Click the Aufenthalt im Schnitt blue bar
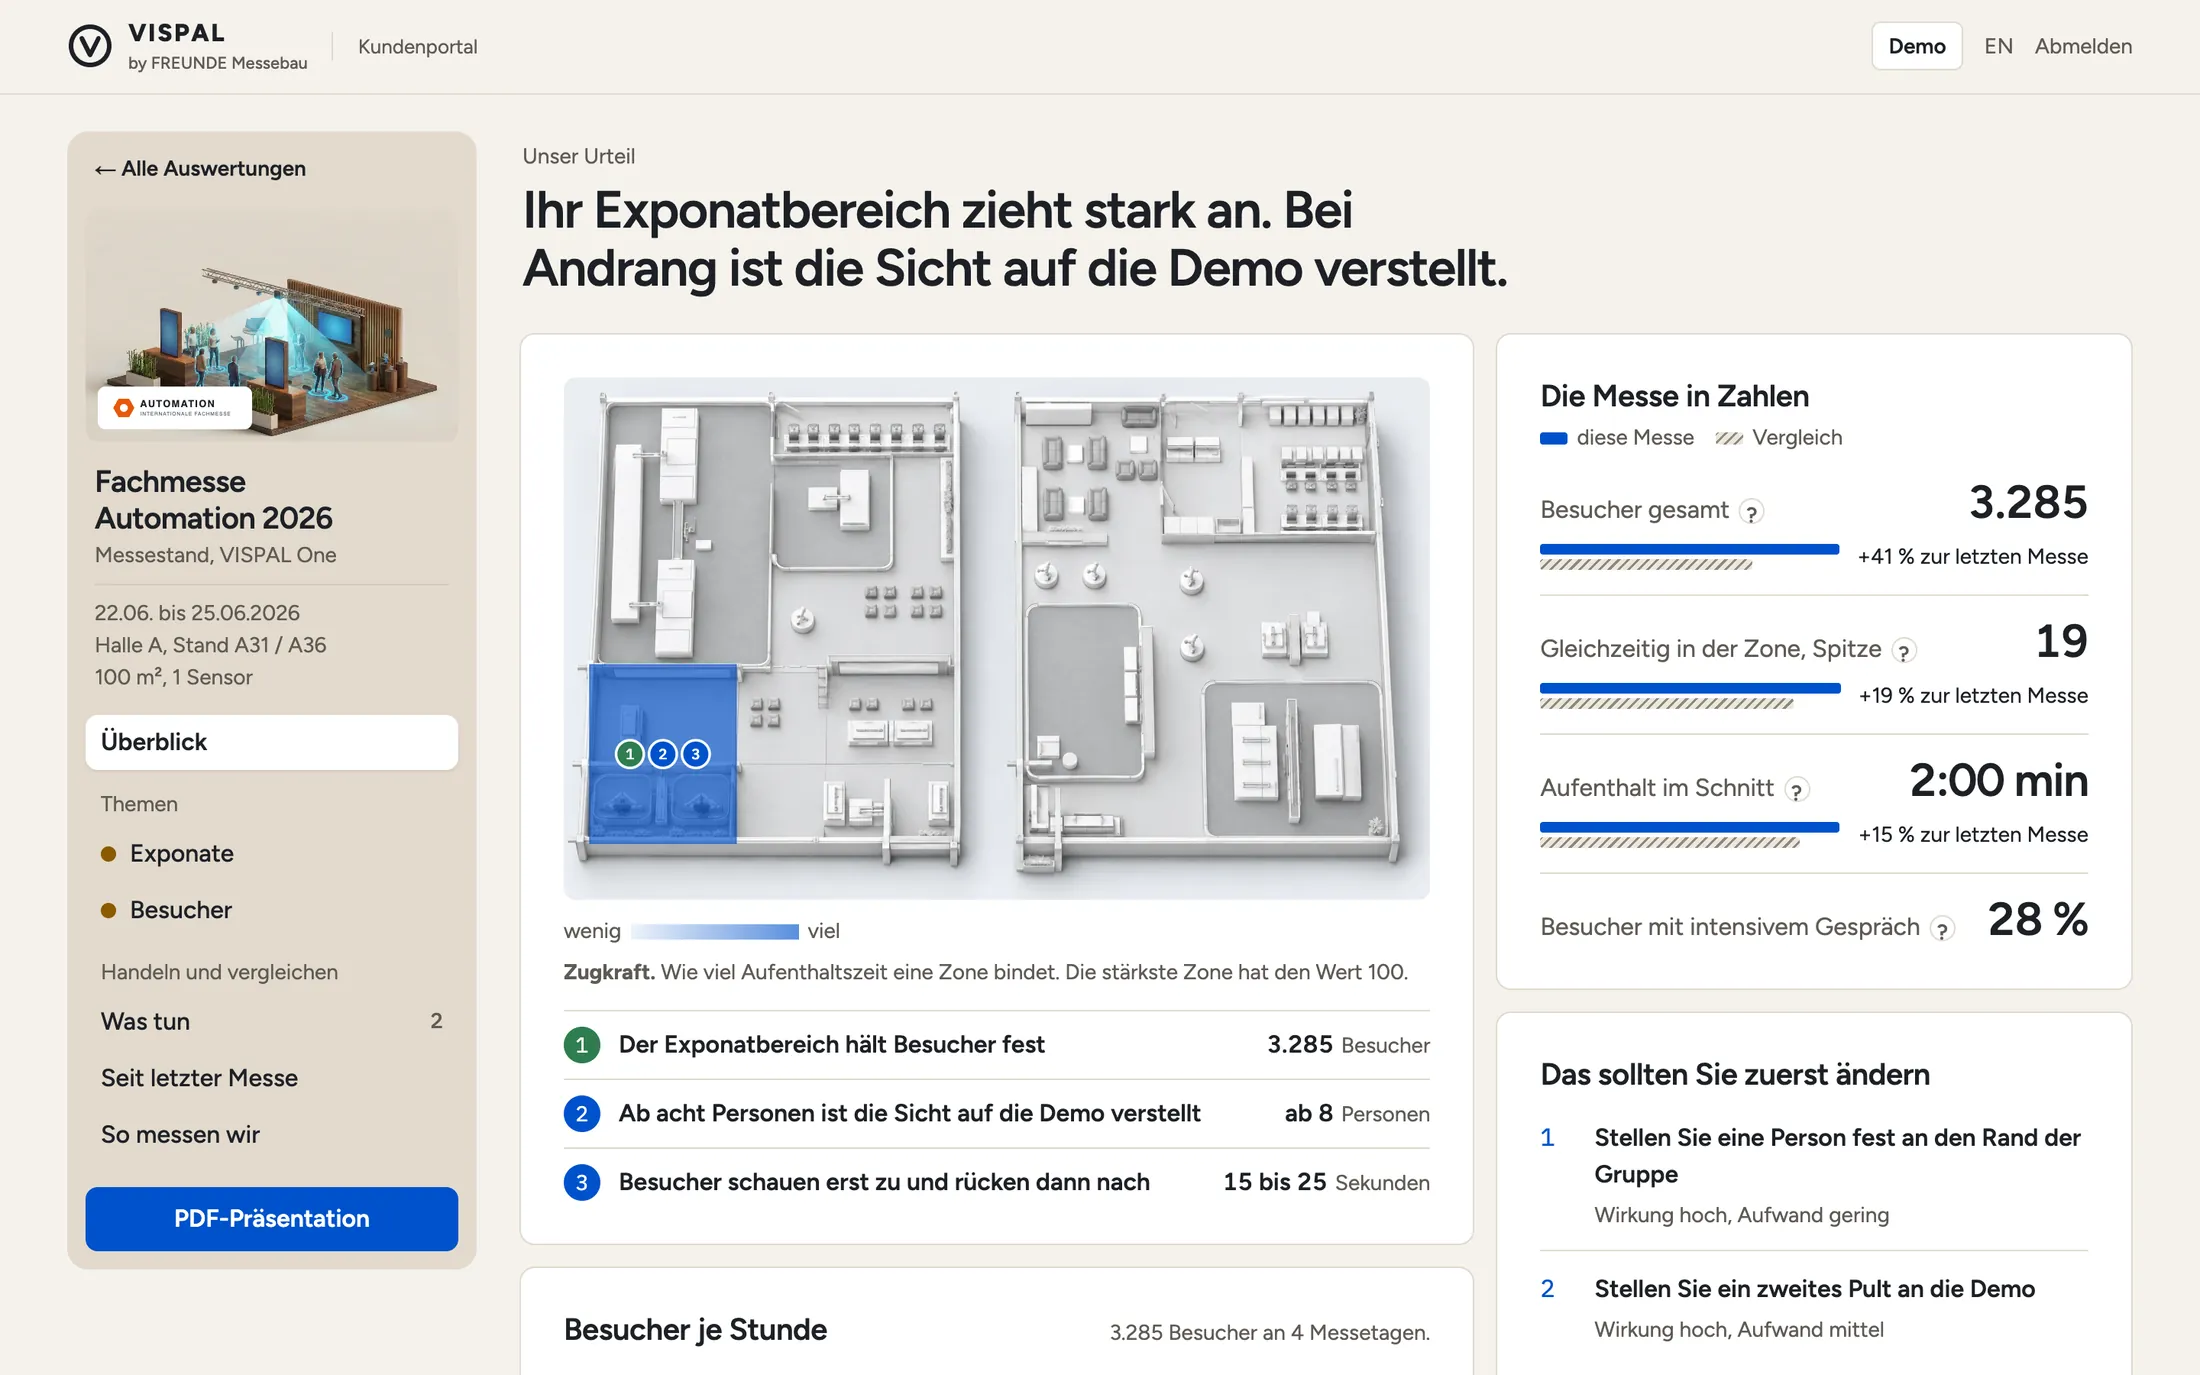 point(1689,827)
